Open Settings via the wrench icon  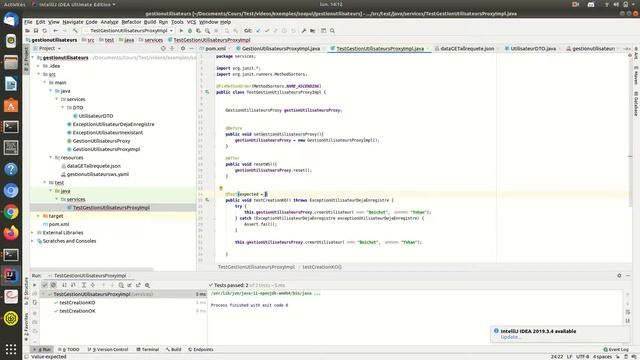click(x=304, y=31)
